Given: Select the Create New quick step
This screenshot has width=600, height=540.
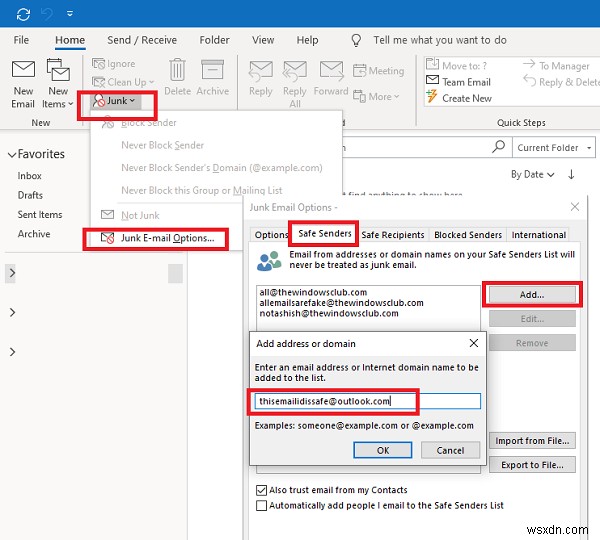Looking at the screenshot, I should [x=459, y=98].
